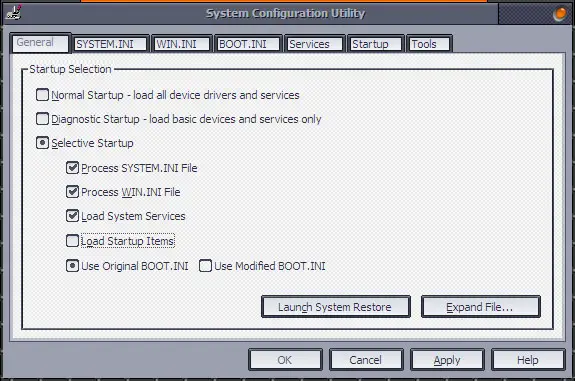Open the WIN.INI tab
Screen dimensions: 575x381
pos(182,44)
